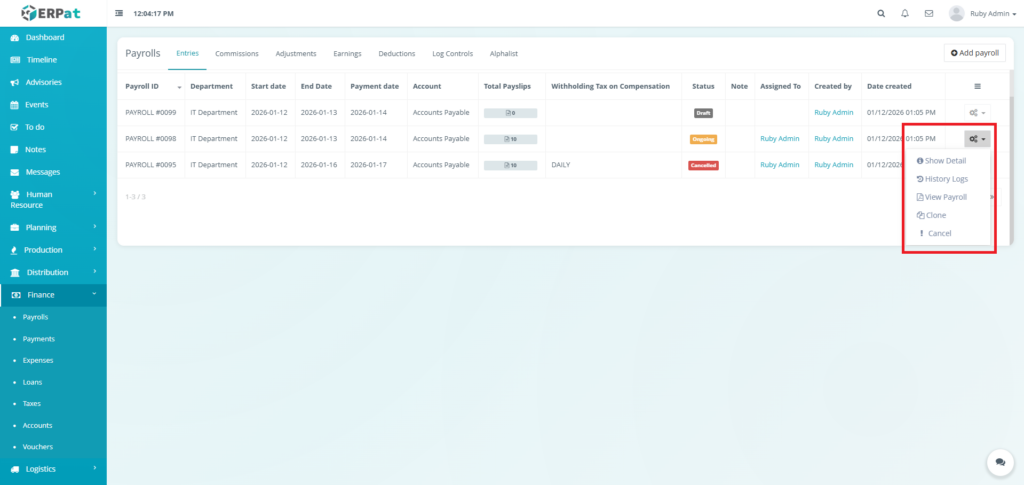Toggle the sidebar hamburger menu icon
The image size is (1024, 485).
point(120,14)
